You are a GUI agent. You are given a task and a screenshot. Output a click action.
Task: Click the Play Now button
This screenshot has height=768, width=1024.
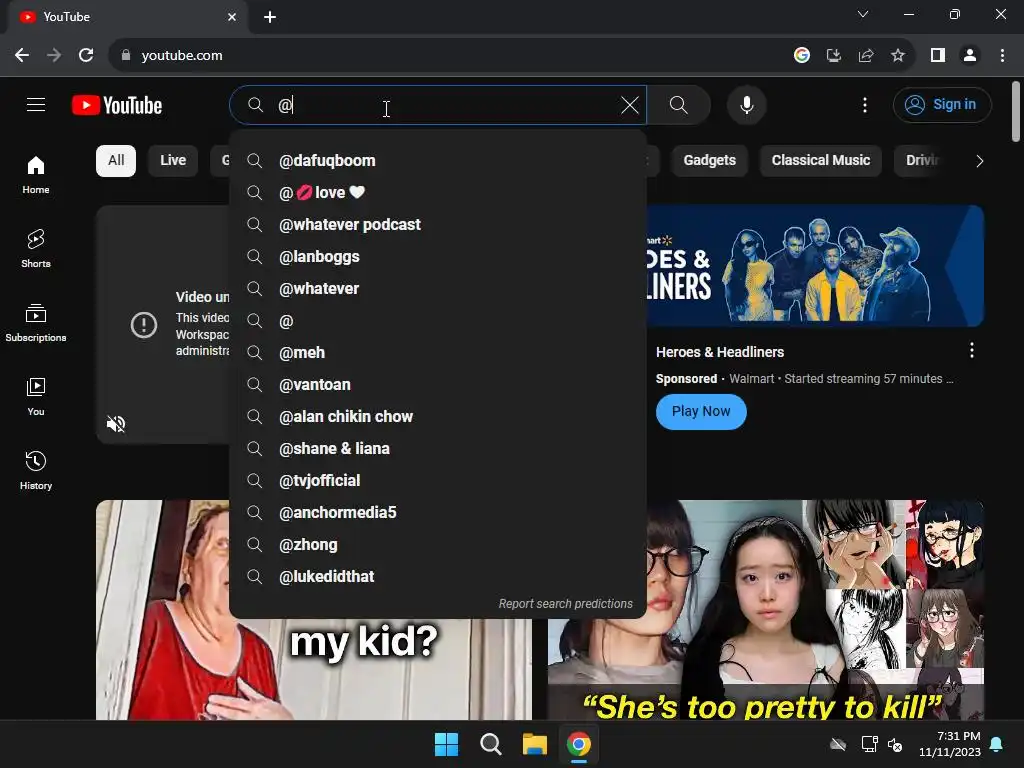(x=701, y=411)
